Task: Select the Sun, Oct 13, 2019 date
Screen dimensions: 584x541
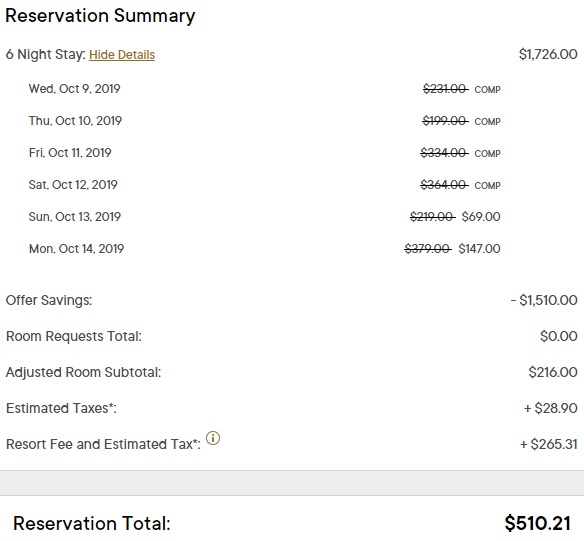Action: point(75,217)
